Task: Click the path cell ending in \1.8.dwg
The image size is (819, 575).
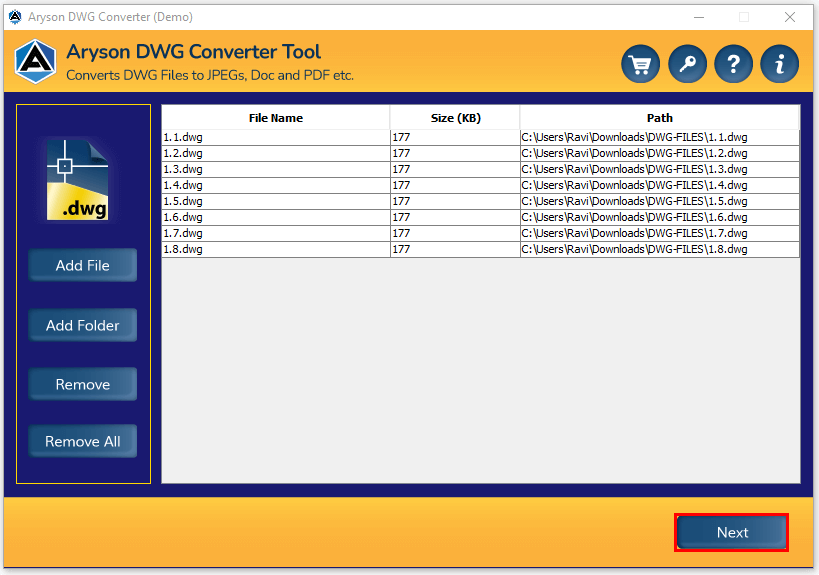Action: pyautogui.click(x=660, y=249)
